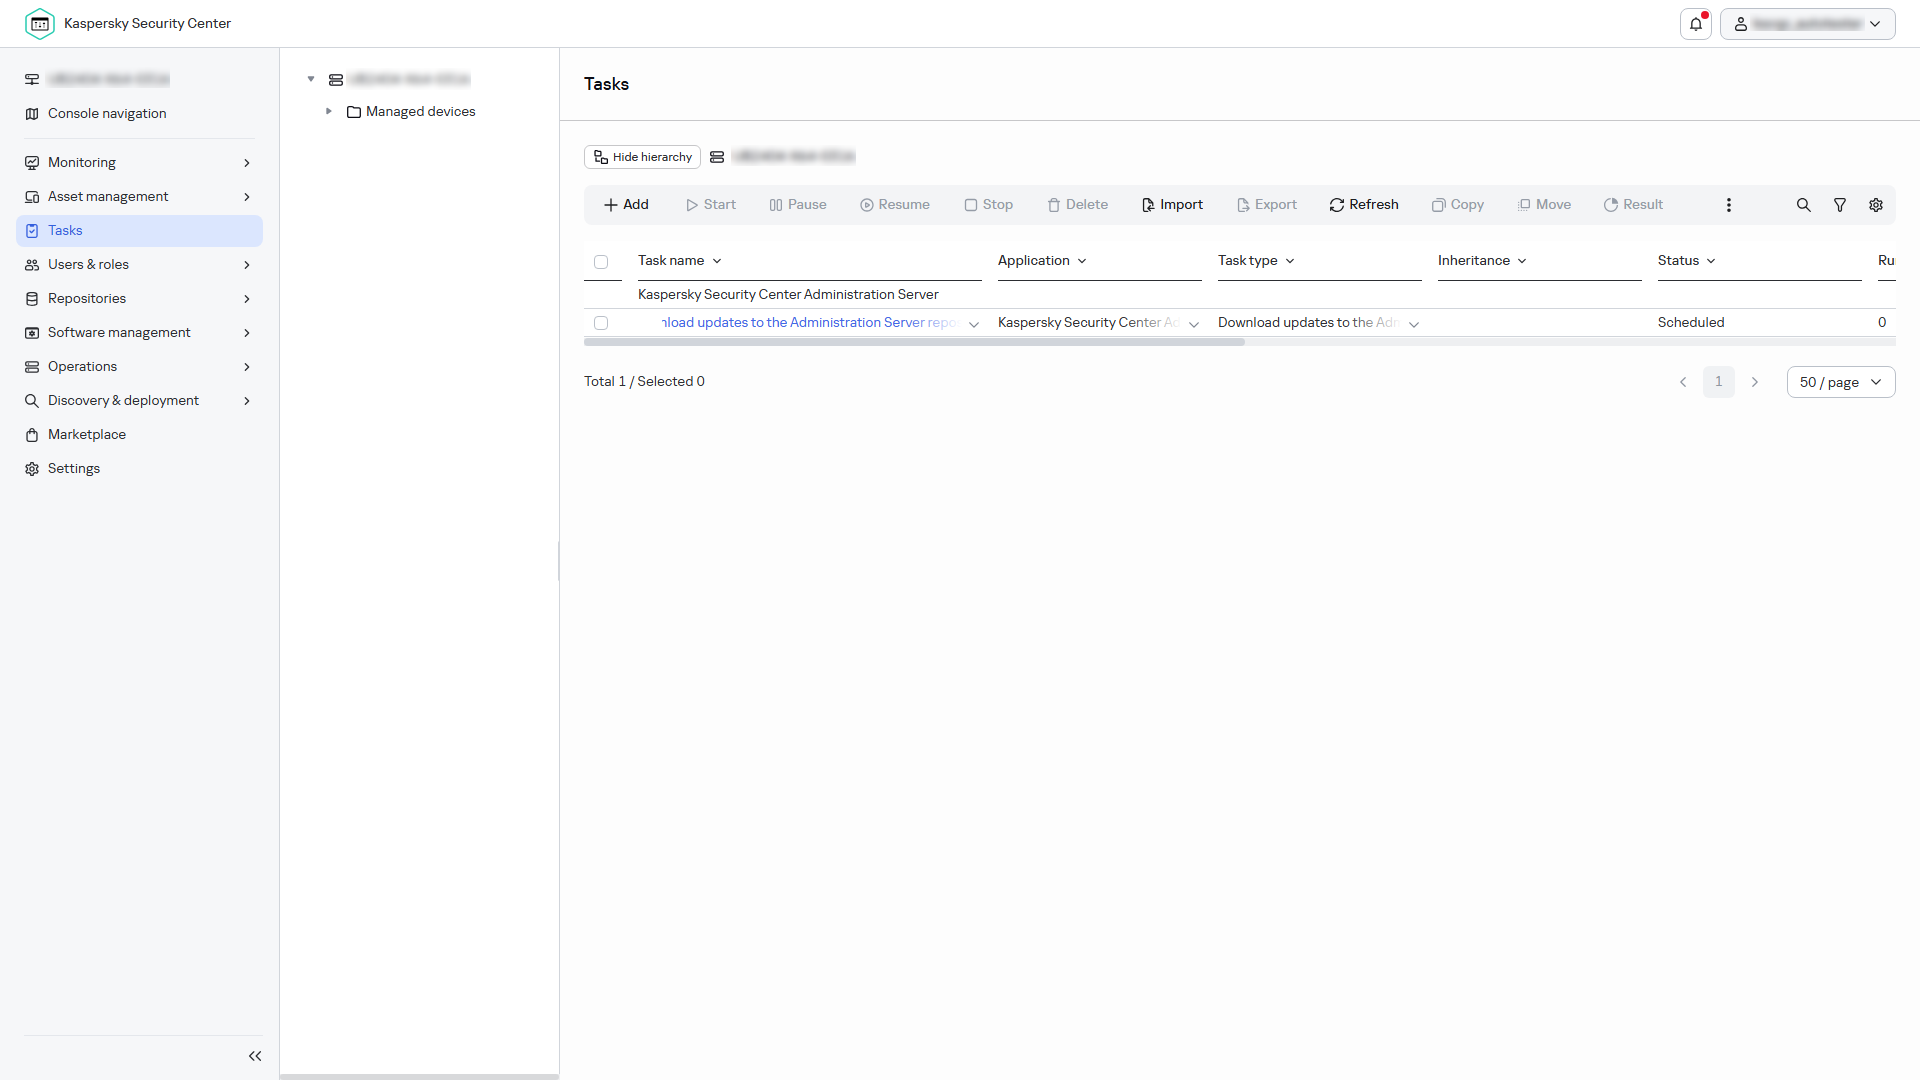Click the Refresh toolbar button
The height and width of the screenshot is (1080, 1920).
1364,205
